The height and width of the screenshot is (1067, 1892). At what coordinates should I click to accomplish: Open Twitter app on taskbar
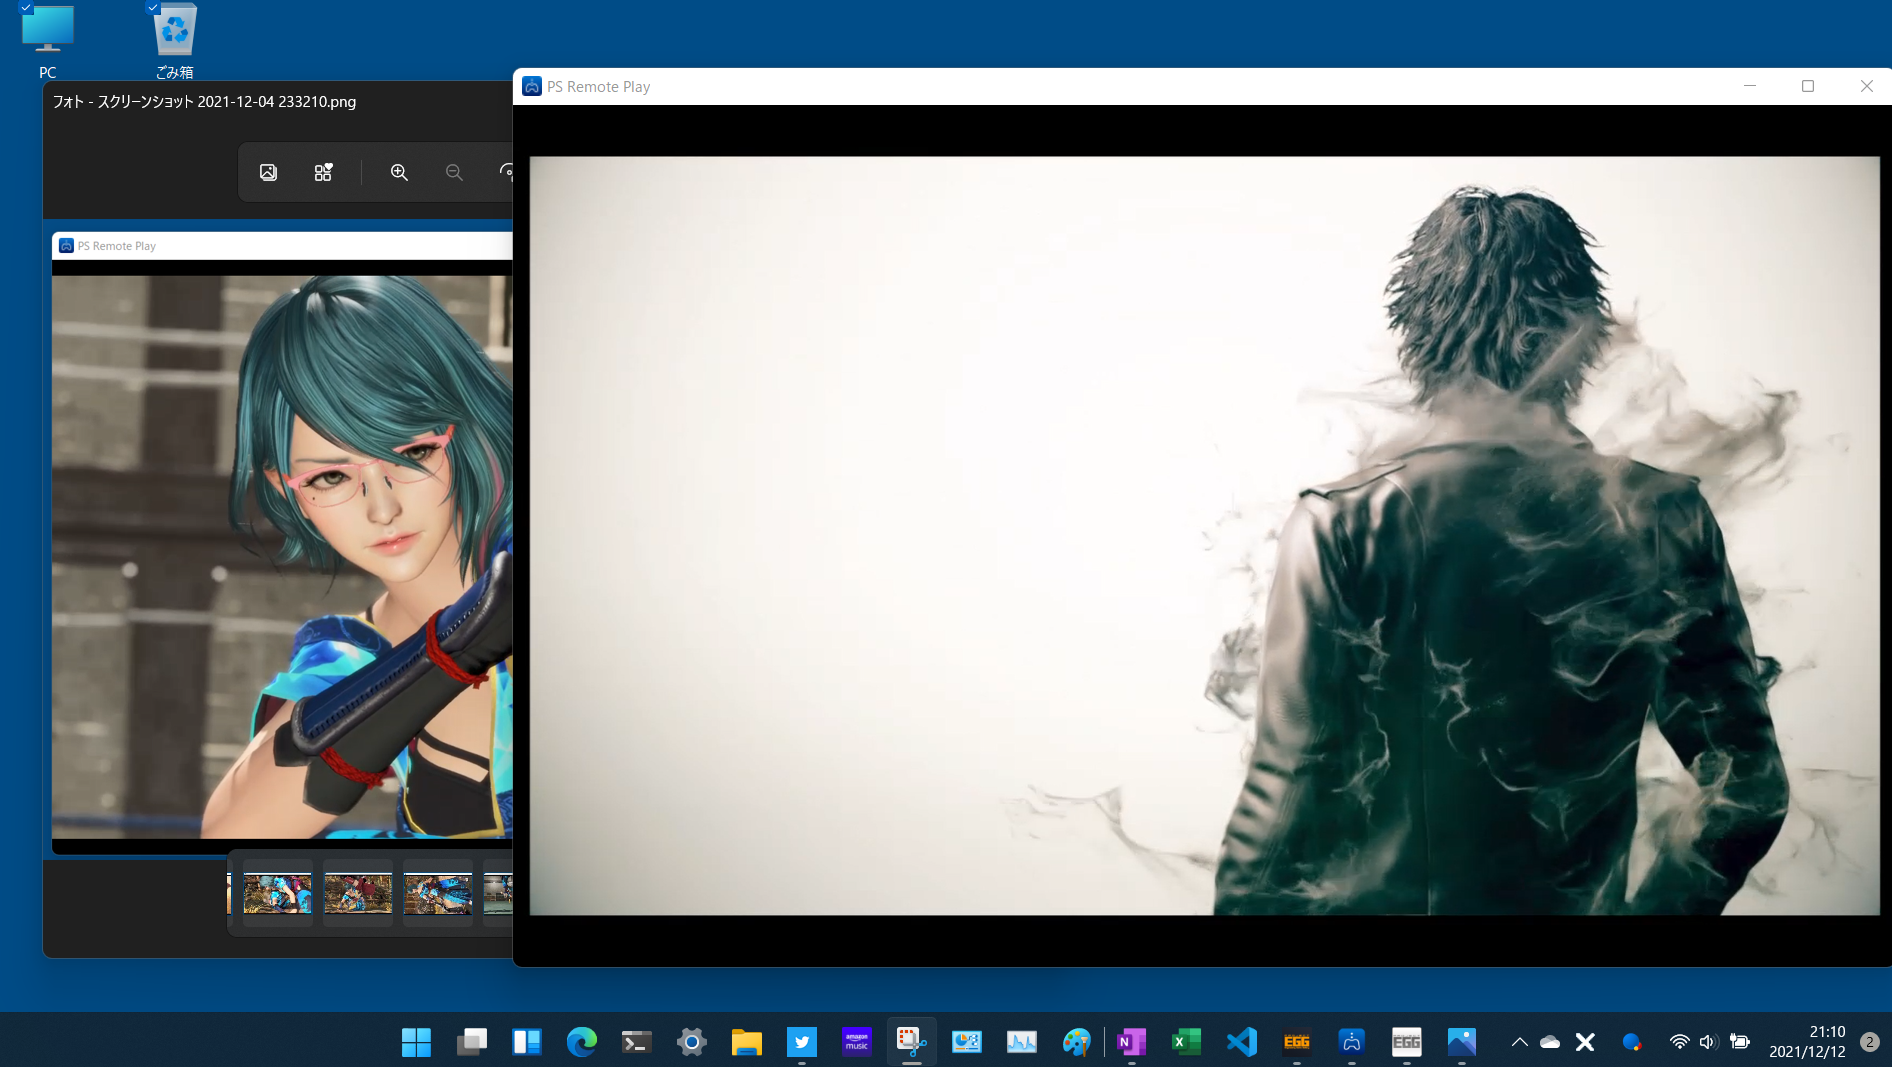[x=801, y=1042]
